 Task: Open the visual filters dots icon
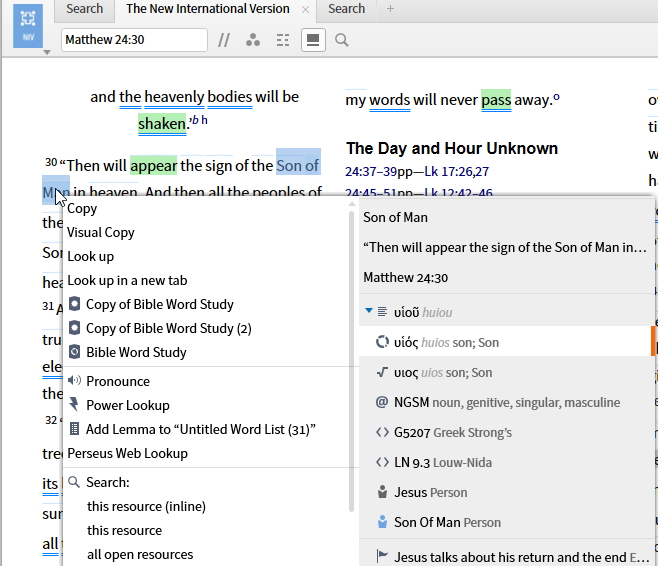[x=283, y=40]
